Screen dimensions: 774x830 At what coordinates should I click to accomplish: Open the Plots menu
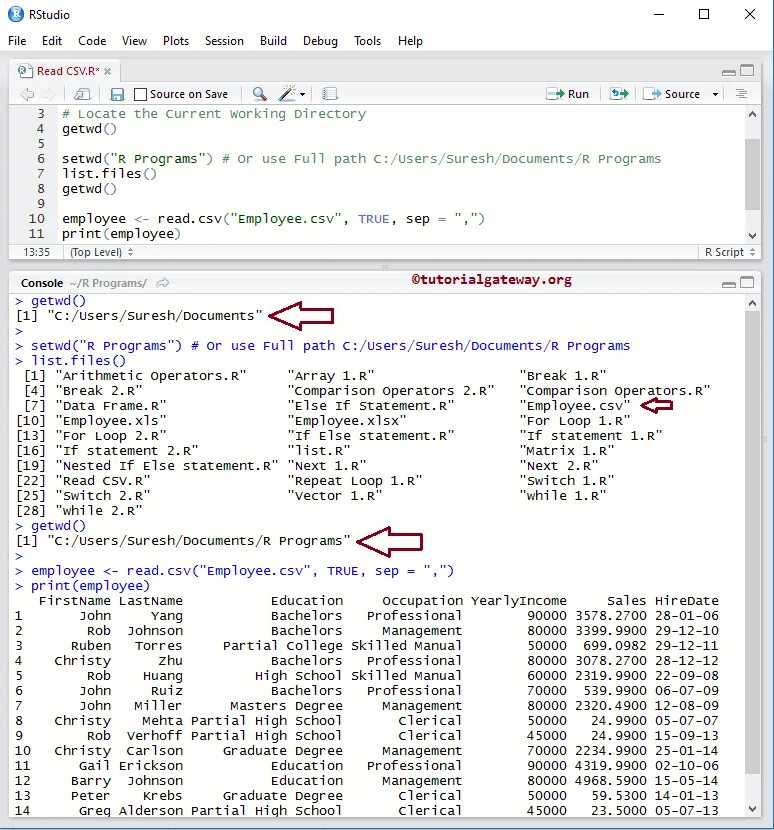pos(176,41)
